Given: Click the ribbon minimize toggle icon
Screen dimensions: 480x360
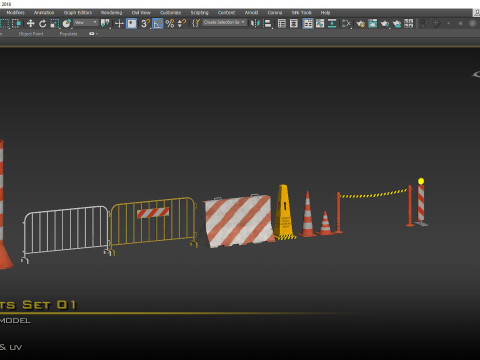Looking at the screenshot, I should [x=91, y=34].
